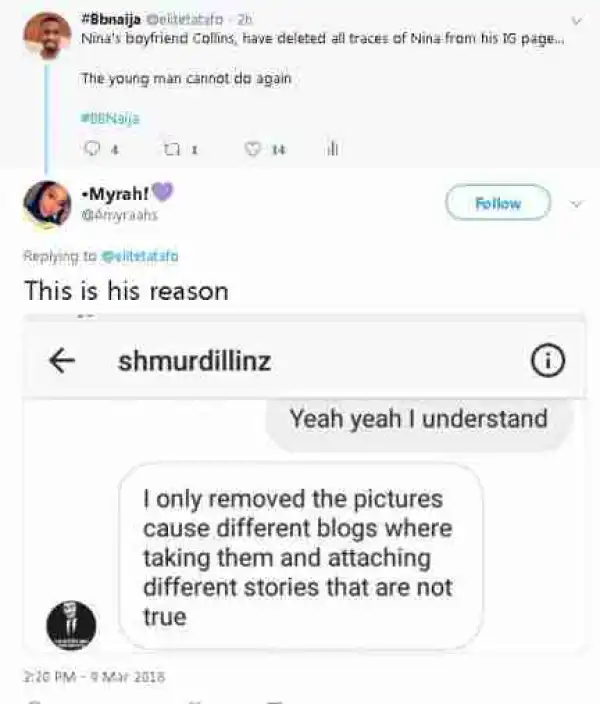Click the shmurdillinz sender avatar in the chat
Screen dimensions: 600x704
tap(71, 625)
